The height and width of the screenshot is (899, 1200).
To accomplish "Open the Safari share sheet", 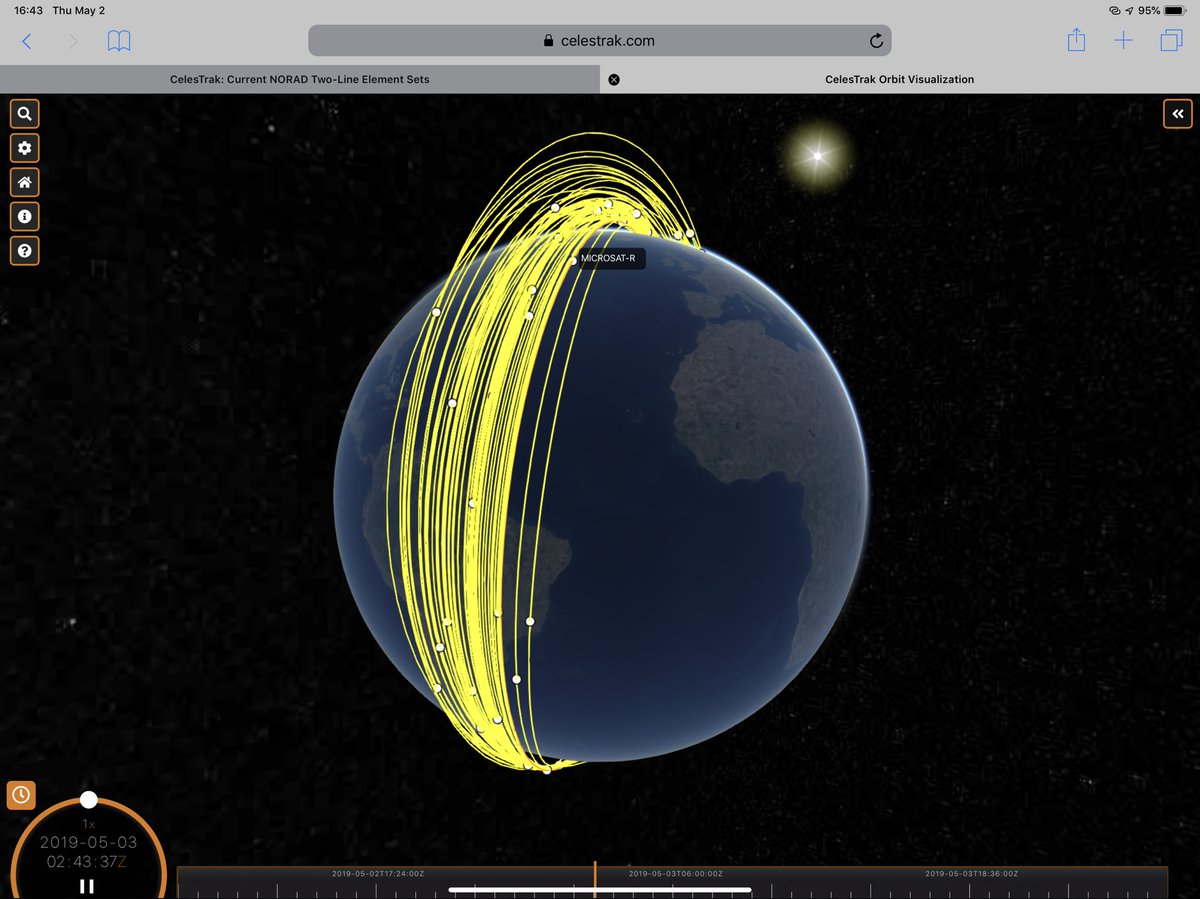I will 1076,40.
